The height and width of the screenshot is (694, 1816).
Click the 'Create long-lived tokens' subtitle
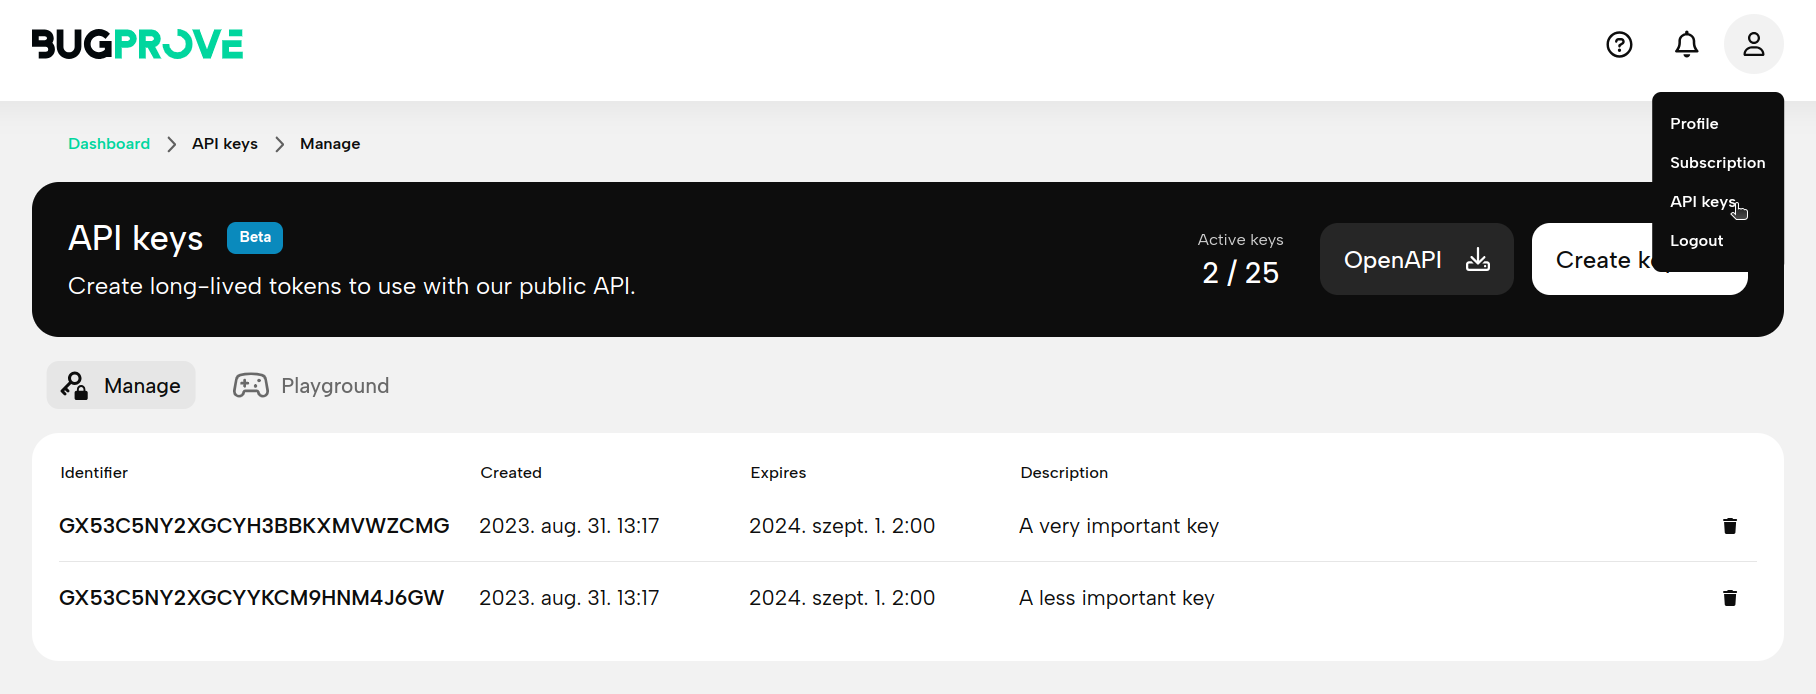point(352,286)
